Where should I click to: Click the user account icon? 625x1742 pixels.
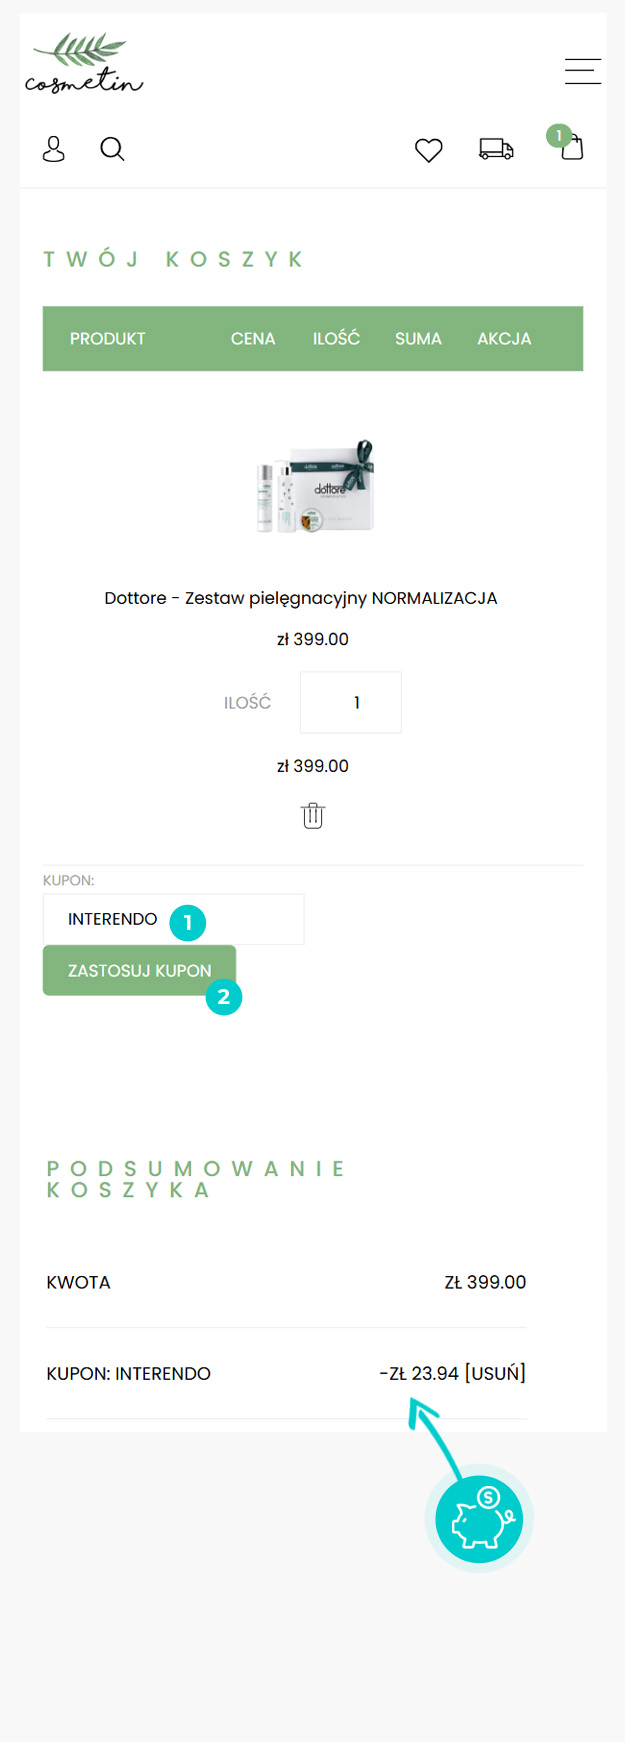click(54, 149)
